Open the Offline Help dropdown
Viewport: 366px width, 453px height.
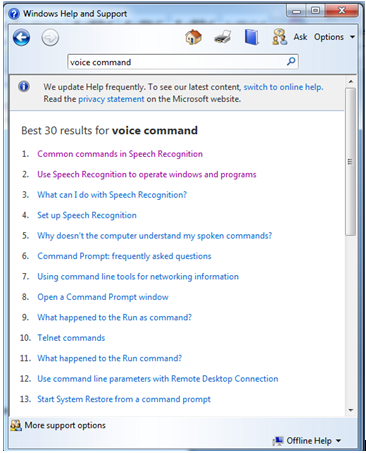point(314,441)
